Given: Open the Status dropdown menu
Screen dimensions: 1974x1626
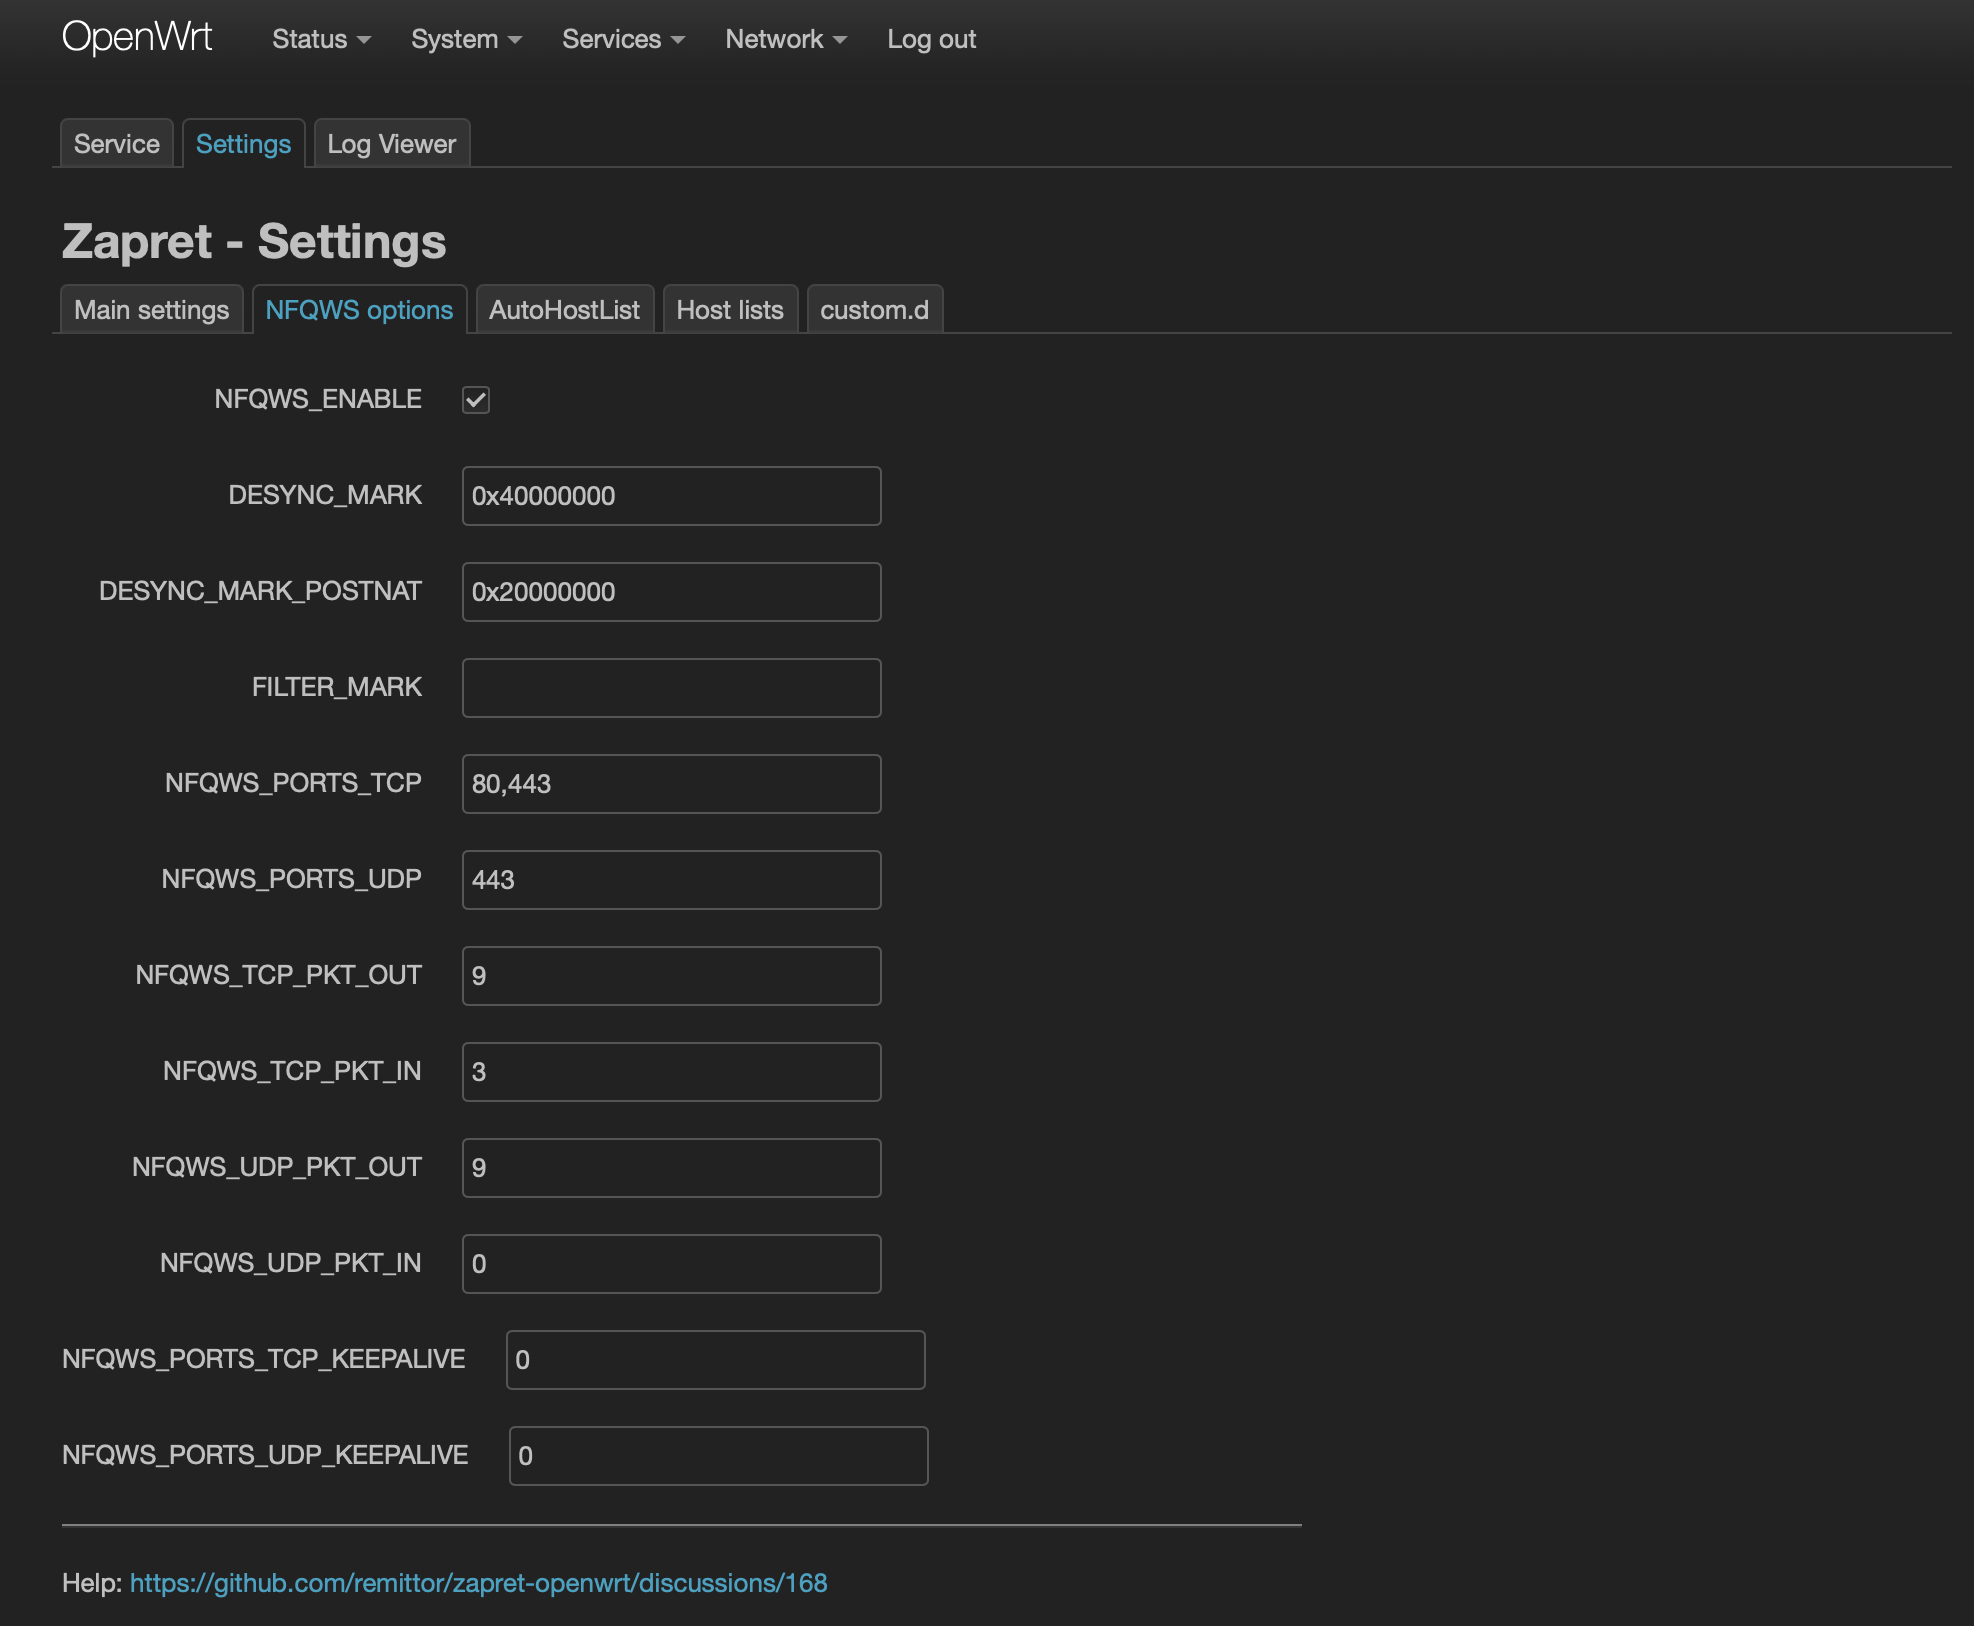Looking at the screenshot, I should tap(321, 39).
